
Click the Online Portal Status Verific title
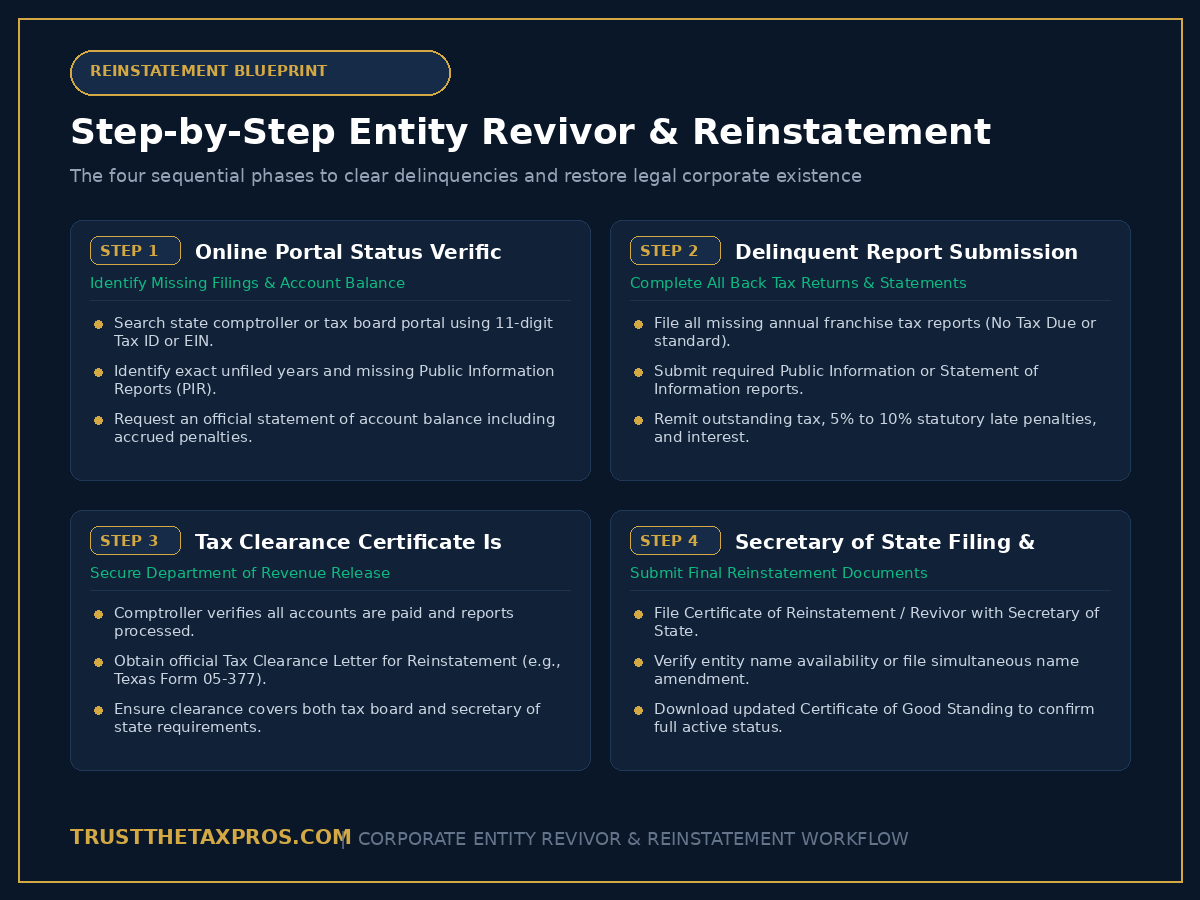(x=348, y=252)
